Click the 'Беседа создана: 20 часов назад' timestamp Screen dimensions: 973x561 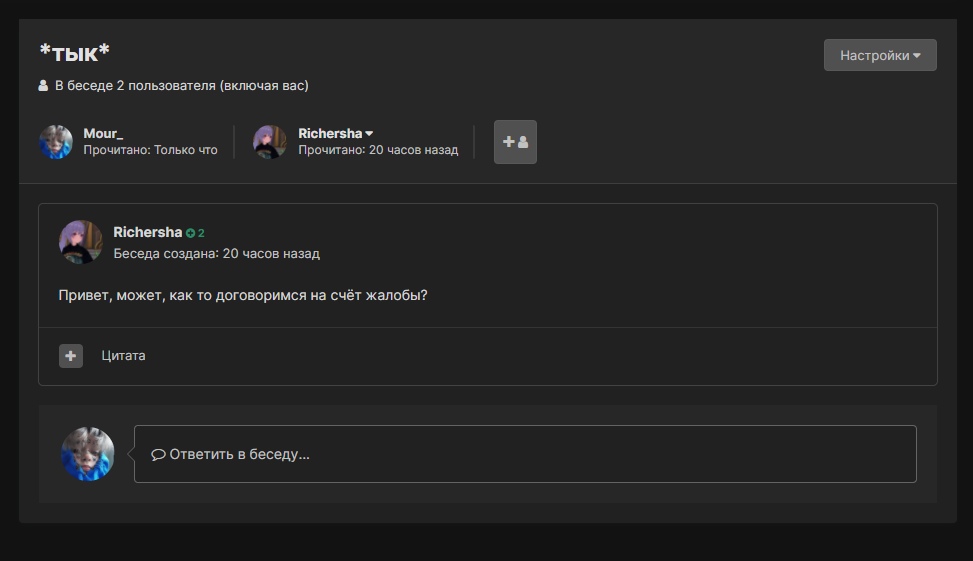[217, 254]
